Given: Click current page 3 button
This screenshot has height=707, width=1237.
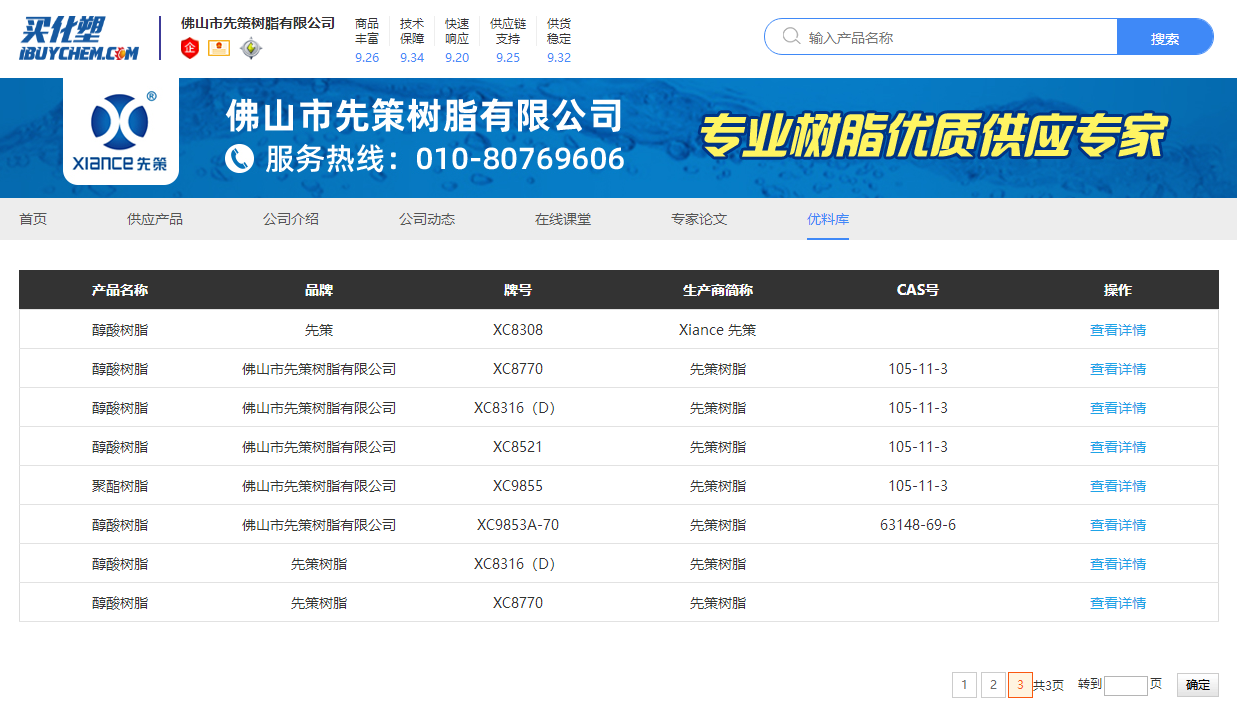Looking at the screenshot, I should (1020, 685).
